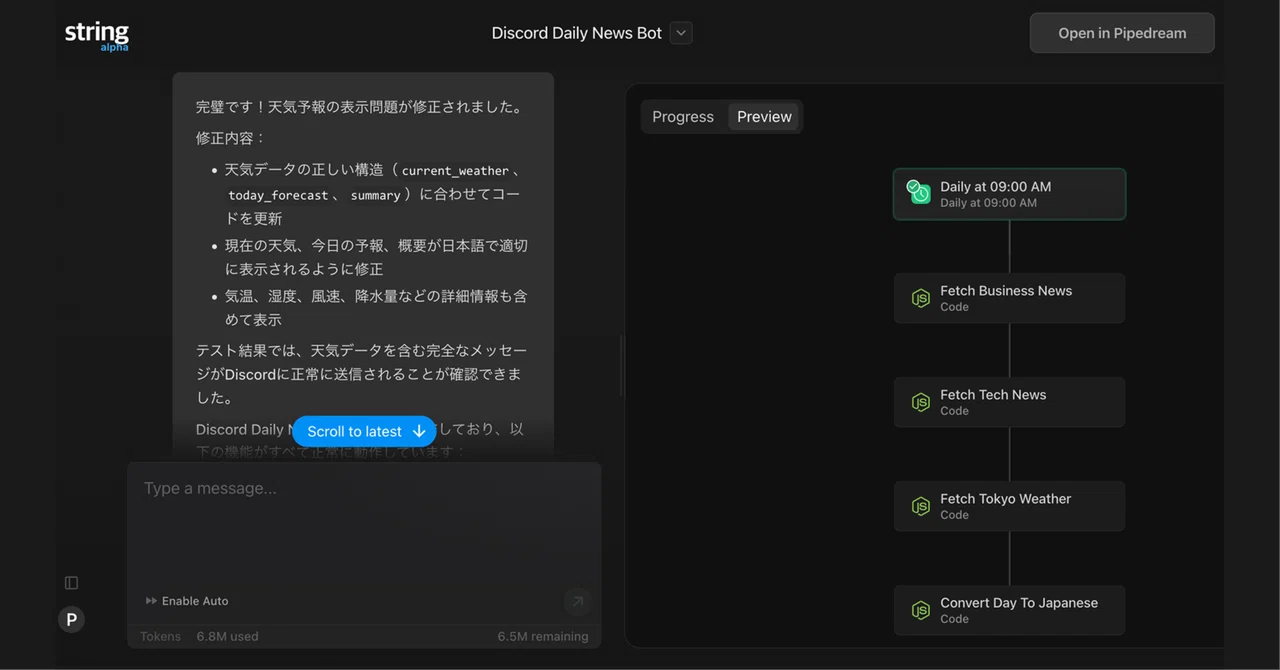The width and height of the screenshot is (1280, 670).
Task: Click the Node.js icon on Fetch Business News
Action: [x=920, y=298]
